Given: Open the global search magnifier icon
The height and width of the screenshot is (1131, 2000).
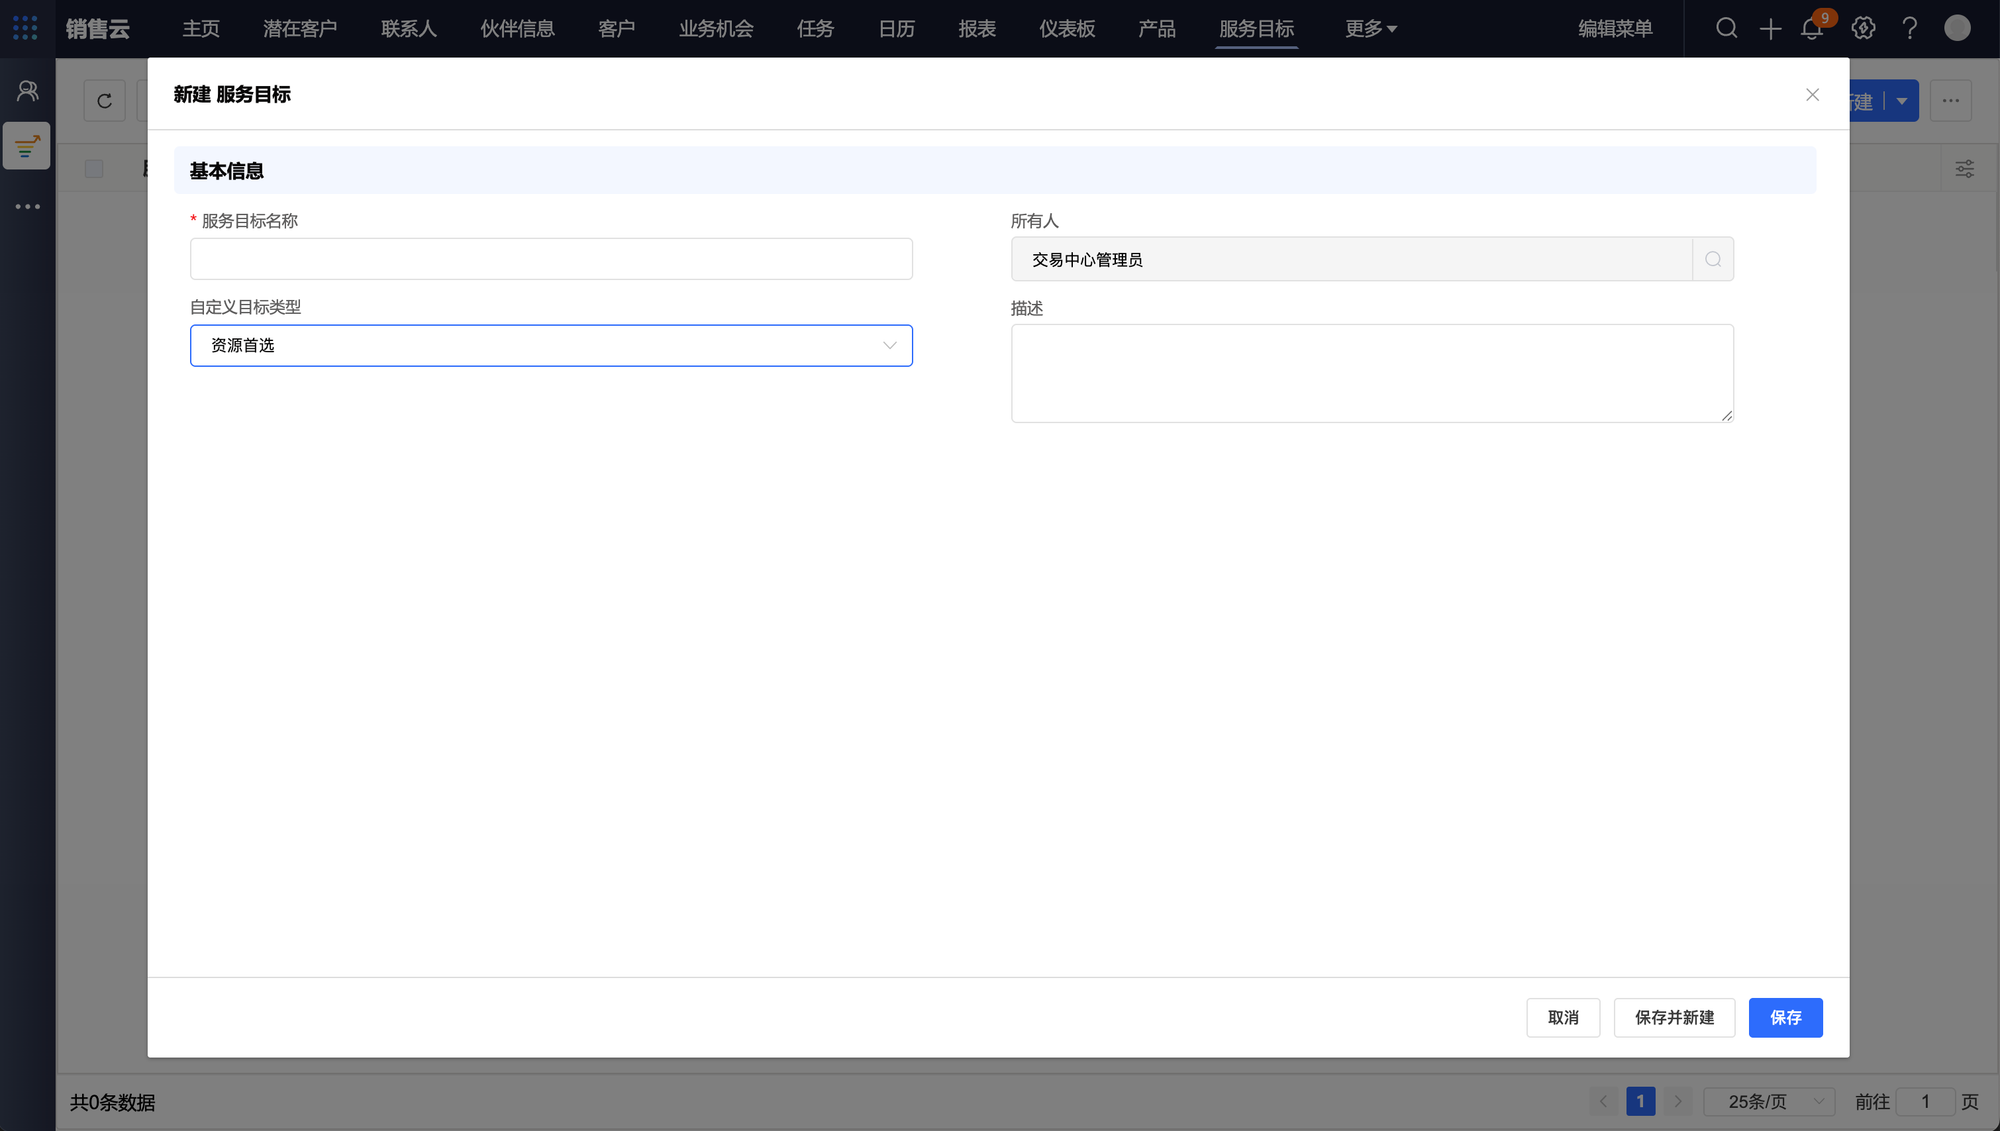Looking at the screenshot, I should click(1726, 28).
